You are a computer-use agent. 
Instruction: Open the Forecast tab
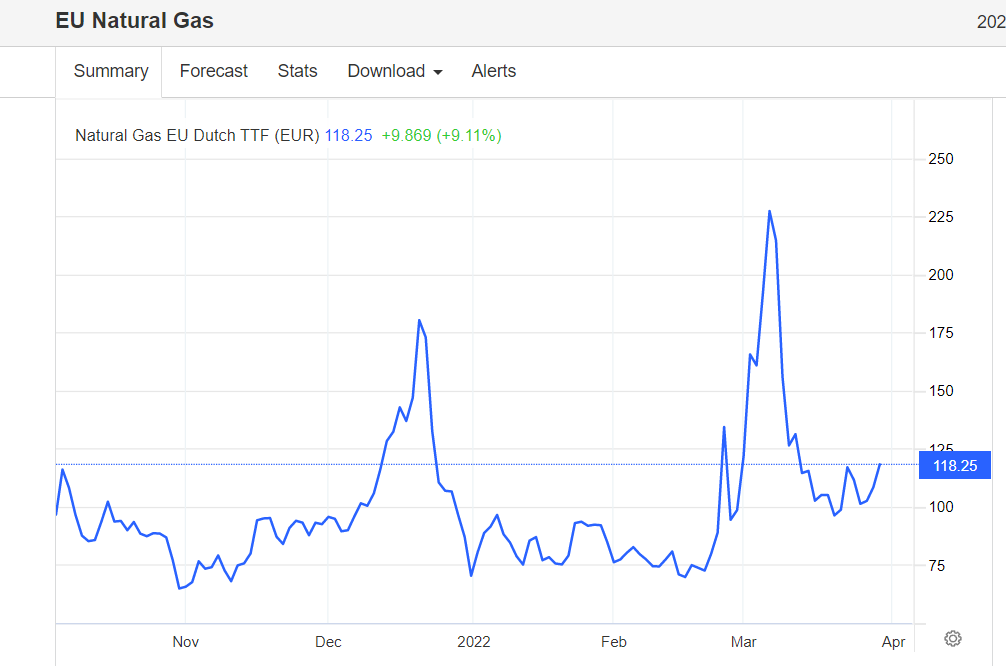pyautogui.click(x=214, y=71)
